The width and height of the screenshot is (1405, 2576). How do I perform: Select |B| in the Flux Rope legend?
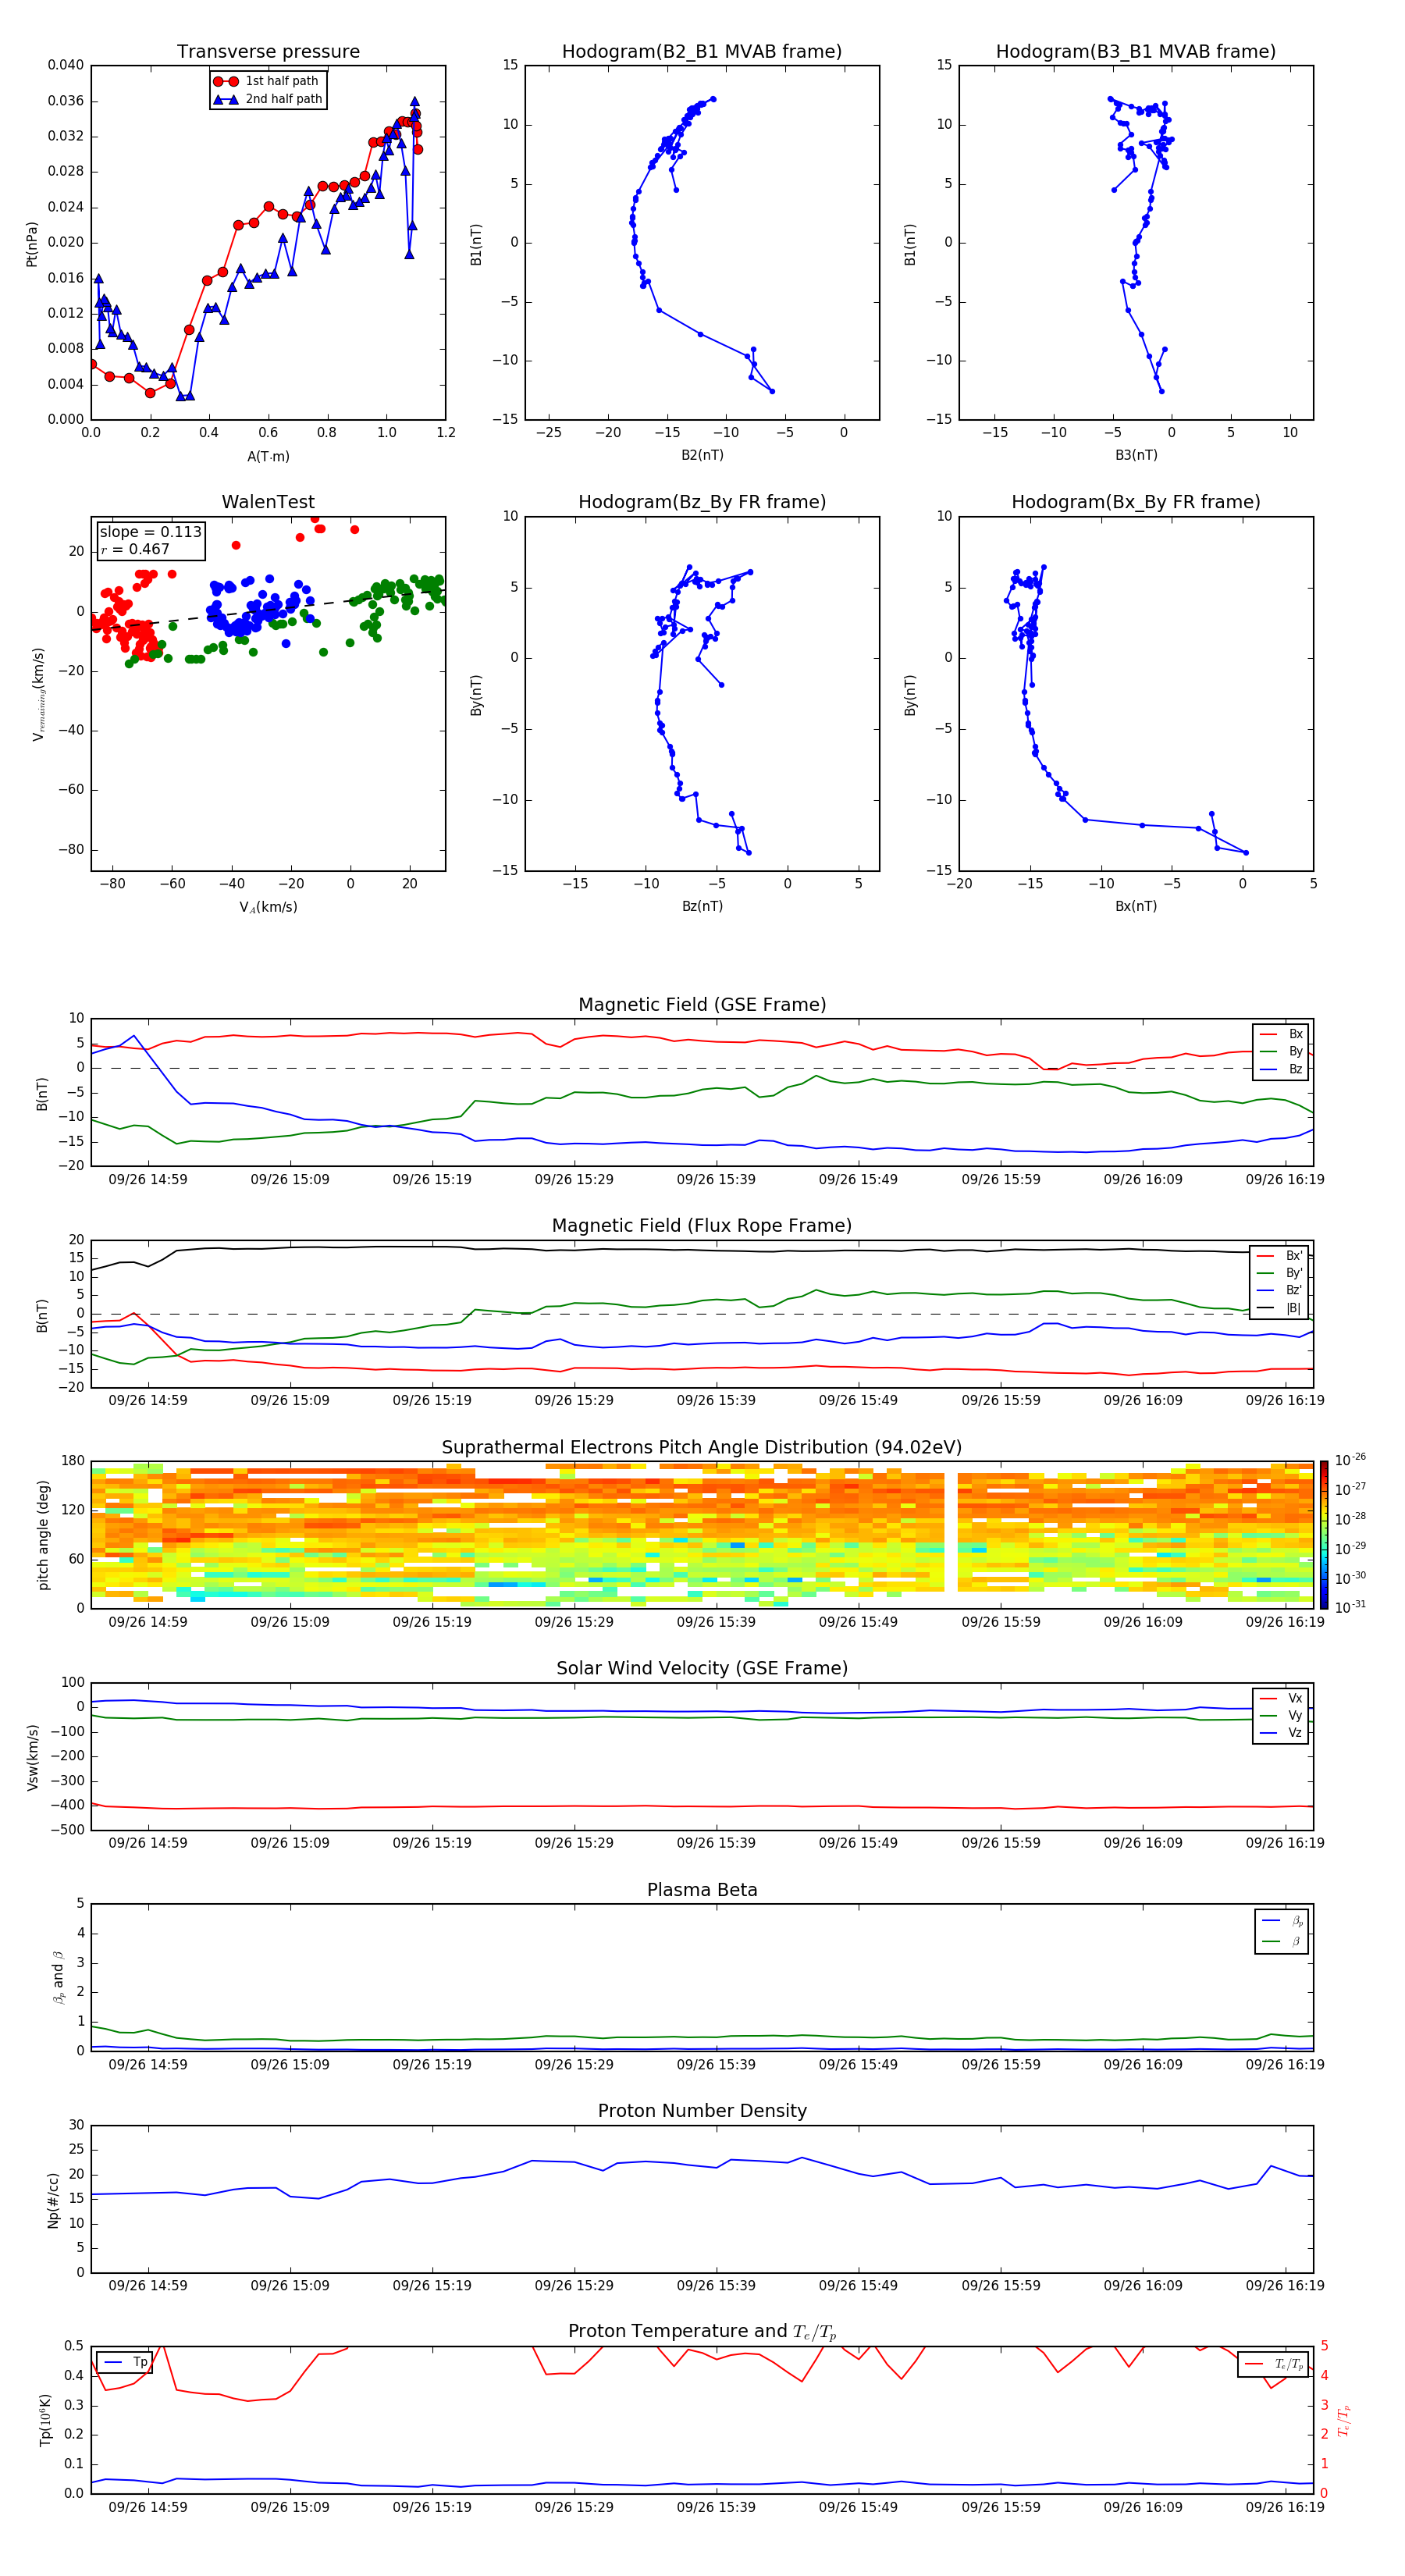tap(1280, 1308)
